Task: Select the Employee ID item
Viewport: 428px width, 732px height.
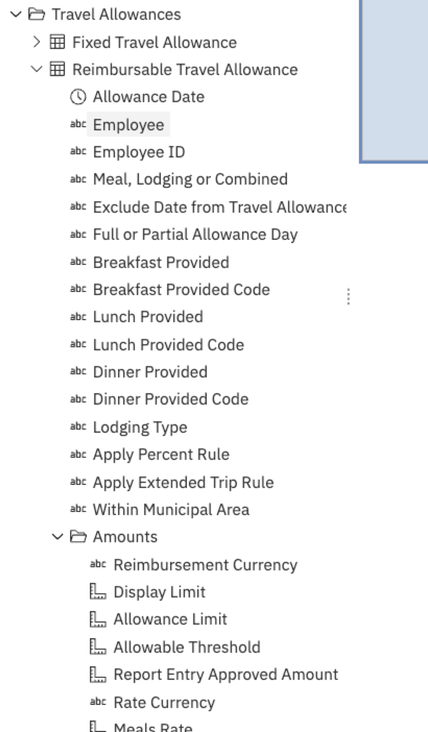Action: point(139,152)
